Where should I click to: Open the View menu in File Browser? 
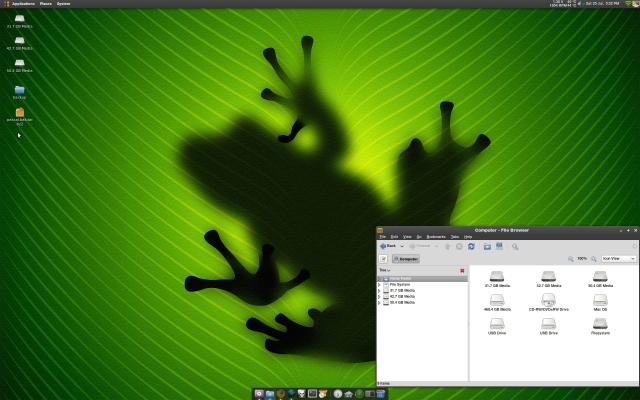click(407, 237)
